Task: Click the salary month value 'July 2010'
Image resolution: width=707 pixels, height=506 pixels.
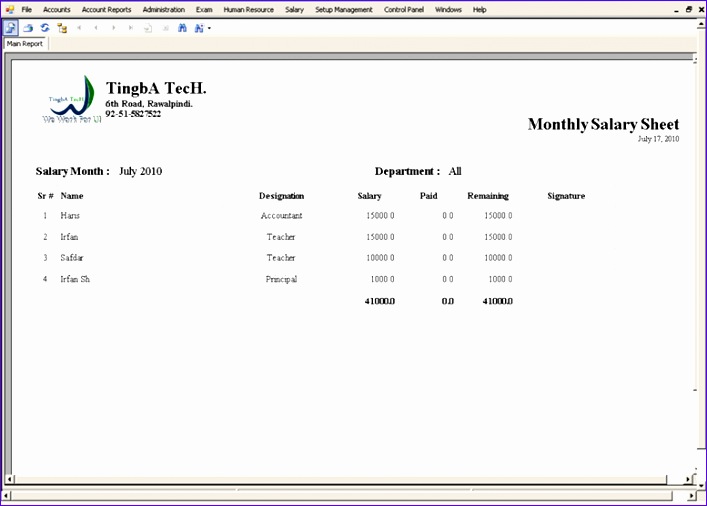Action: (x=141, y=171)
